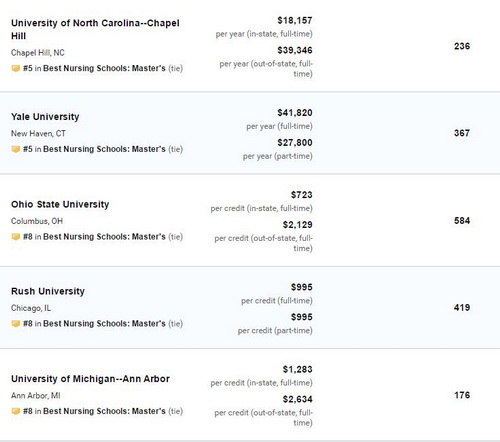This screenshot has width=500, height=442.
Task: Select the 419 enrollment value for Rush
Action: tap(462, 308)
